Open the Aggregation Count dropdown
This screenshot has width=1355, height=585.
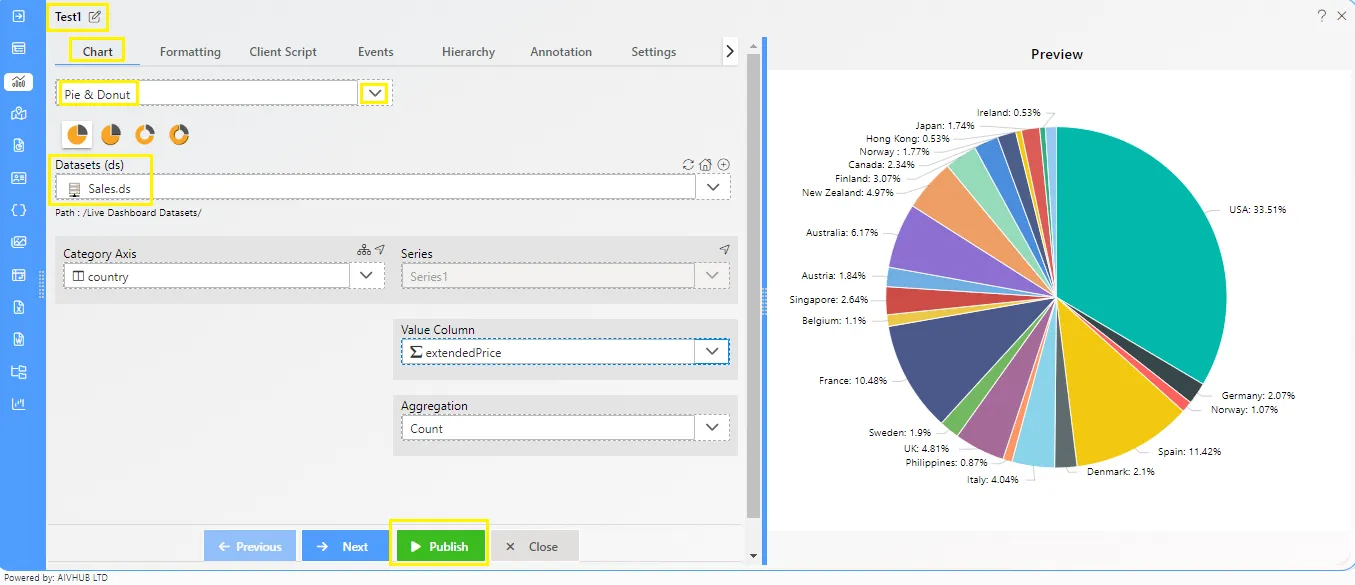(712, 428)
